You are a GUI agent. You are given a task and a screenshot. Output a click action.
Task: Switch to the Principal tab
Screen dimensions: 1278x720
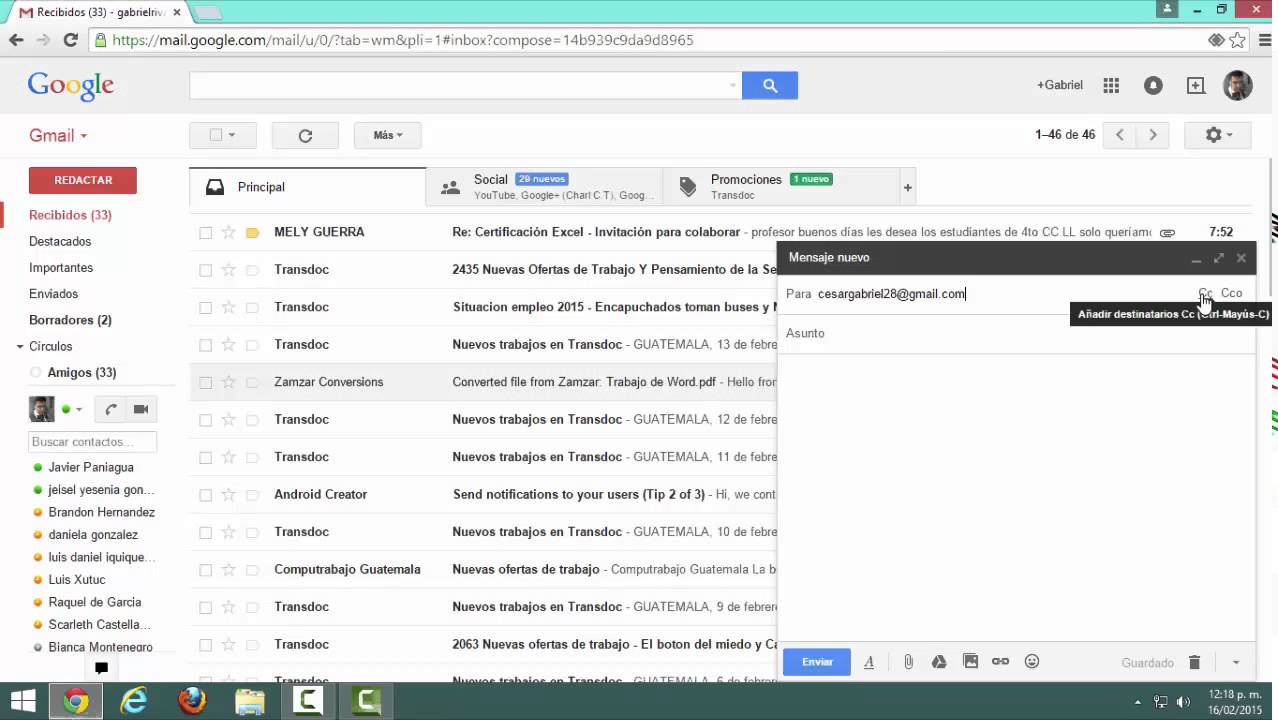coord(307,187)
